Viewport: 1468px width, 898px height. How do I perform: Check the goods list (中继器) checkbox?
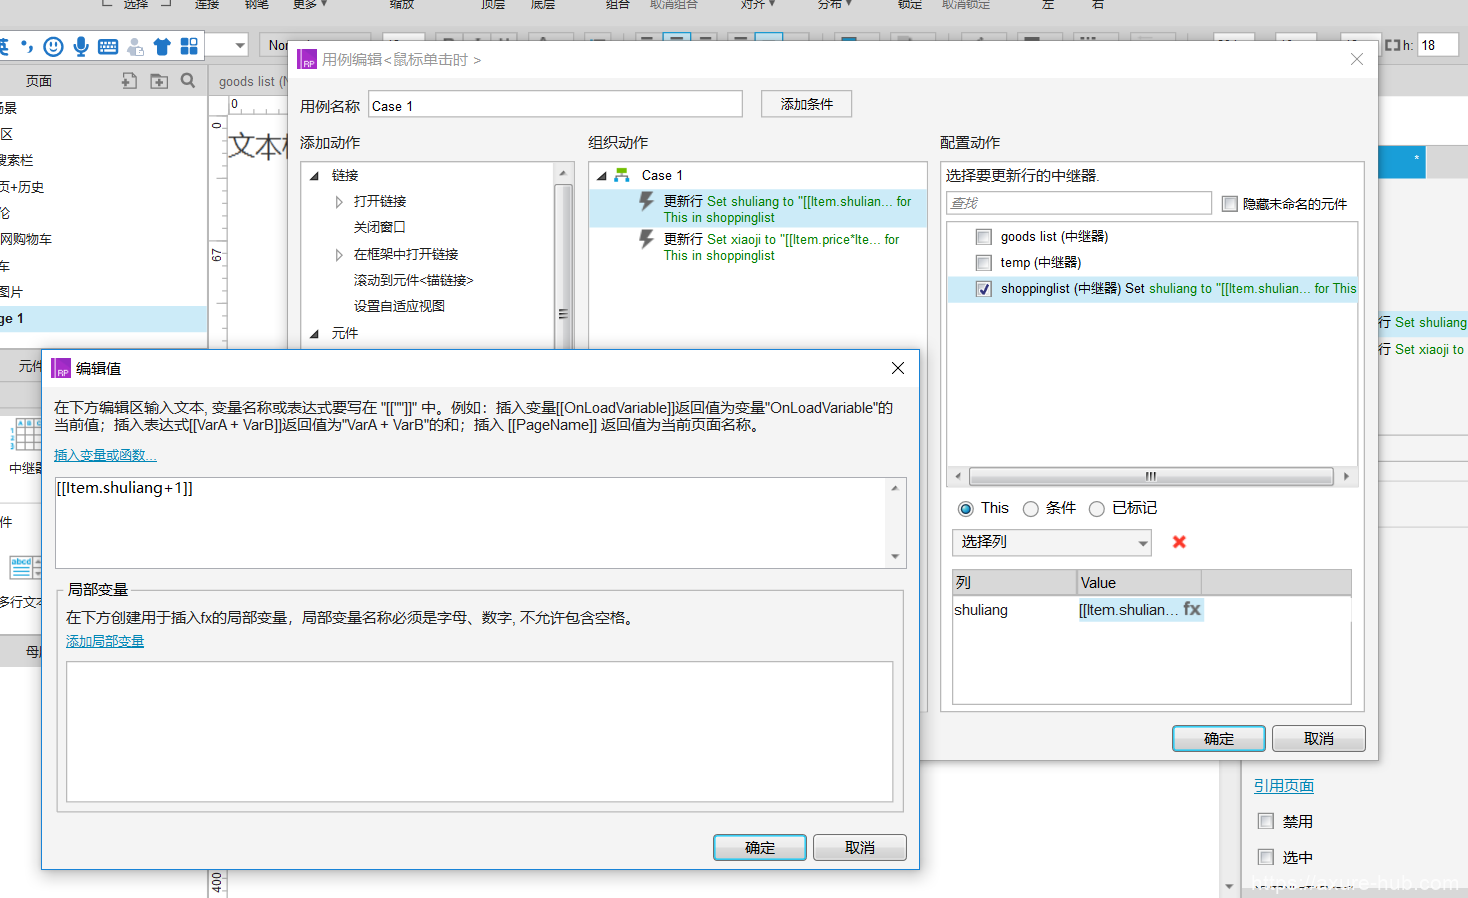click(x=984, y=237)
